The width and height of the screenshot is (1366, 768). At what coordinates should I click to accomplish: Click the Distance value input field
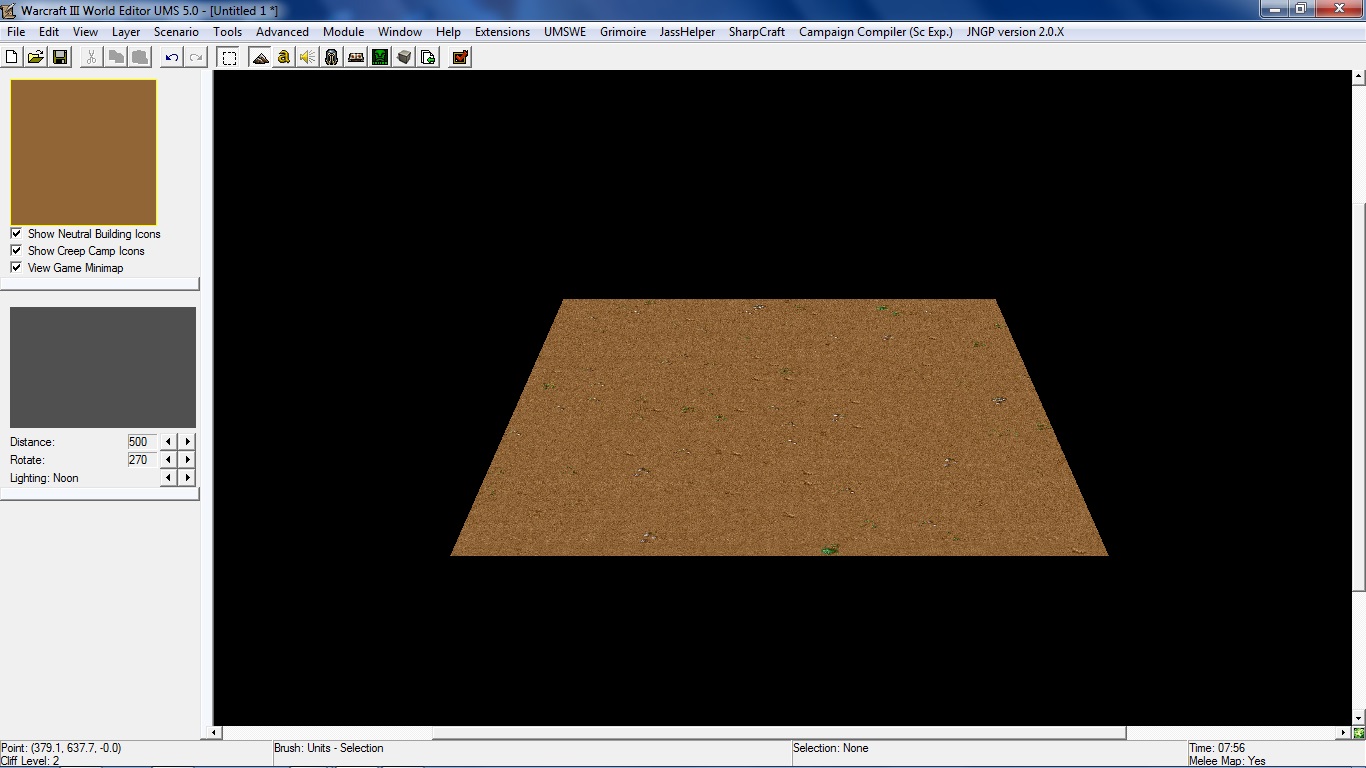[x=143, y=441]
